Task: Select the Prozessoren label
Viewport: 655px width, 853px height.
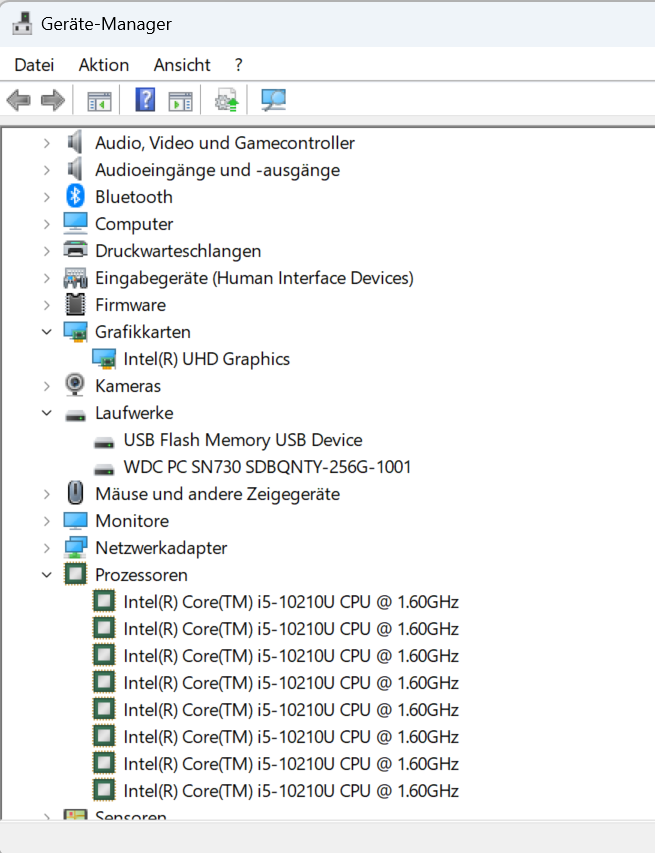Action: coord(141,575)
